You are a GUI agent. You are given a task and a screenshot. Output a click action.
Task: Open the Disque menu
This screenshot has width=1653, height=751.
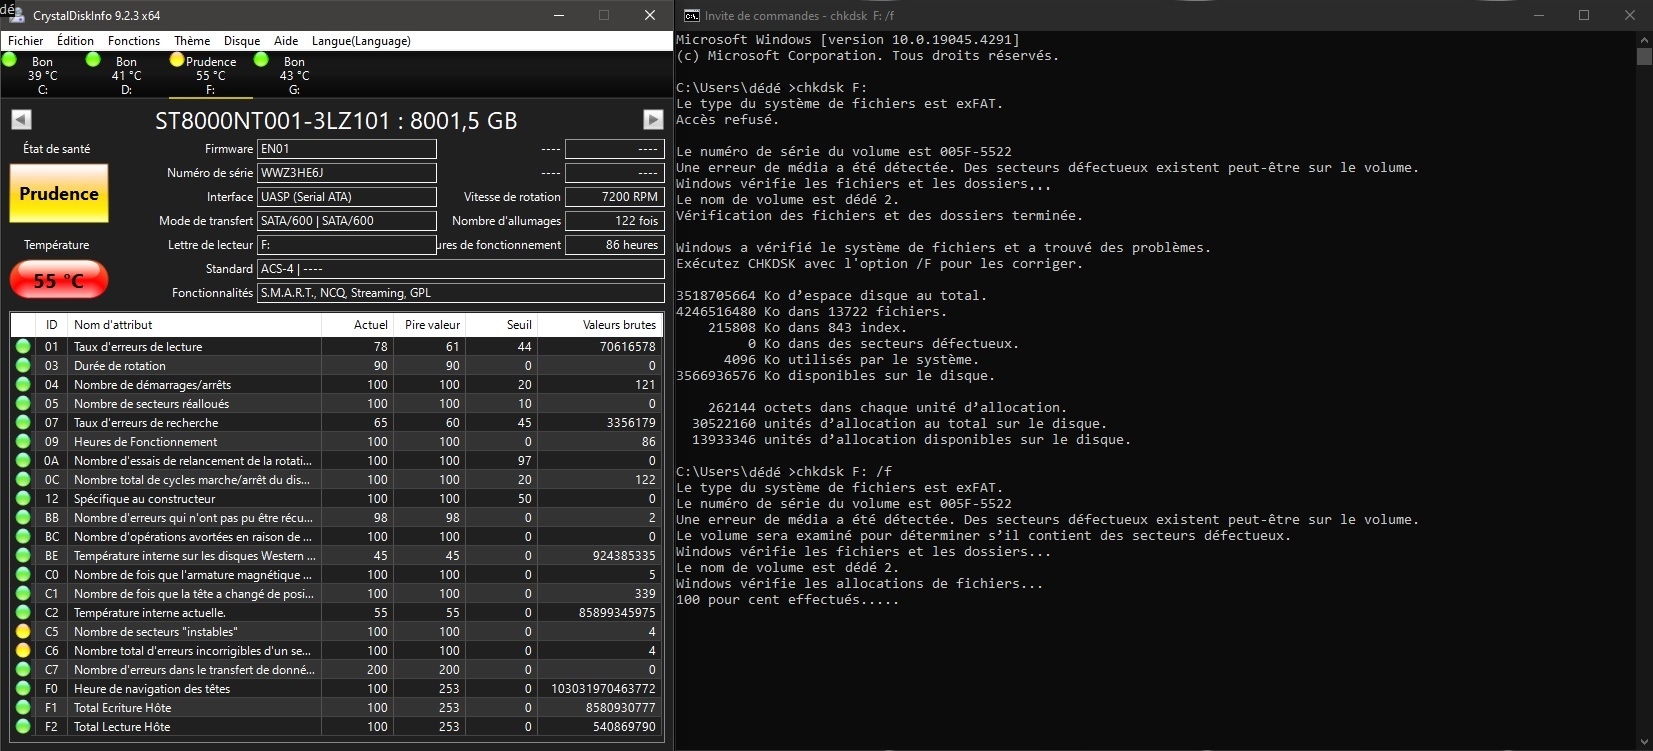(242, 41)
